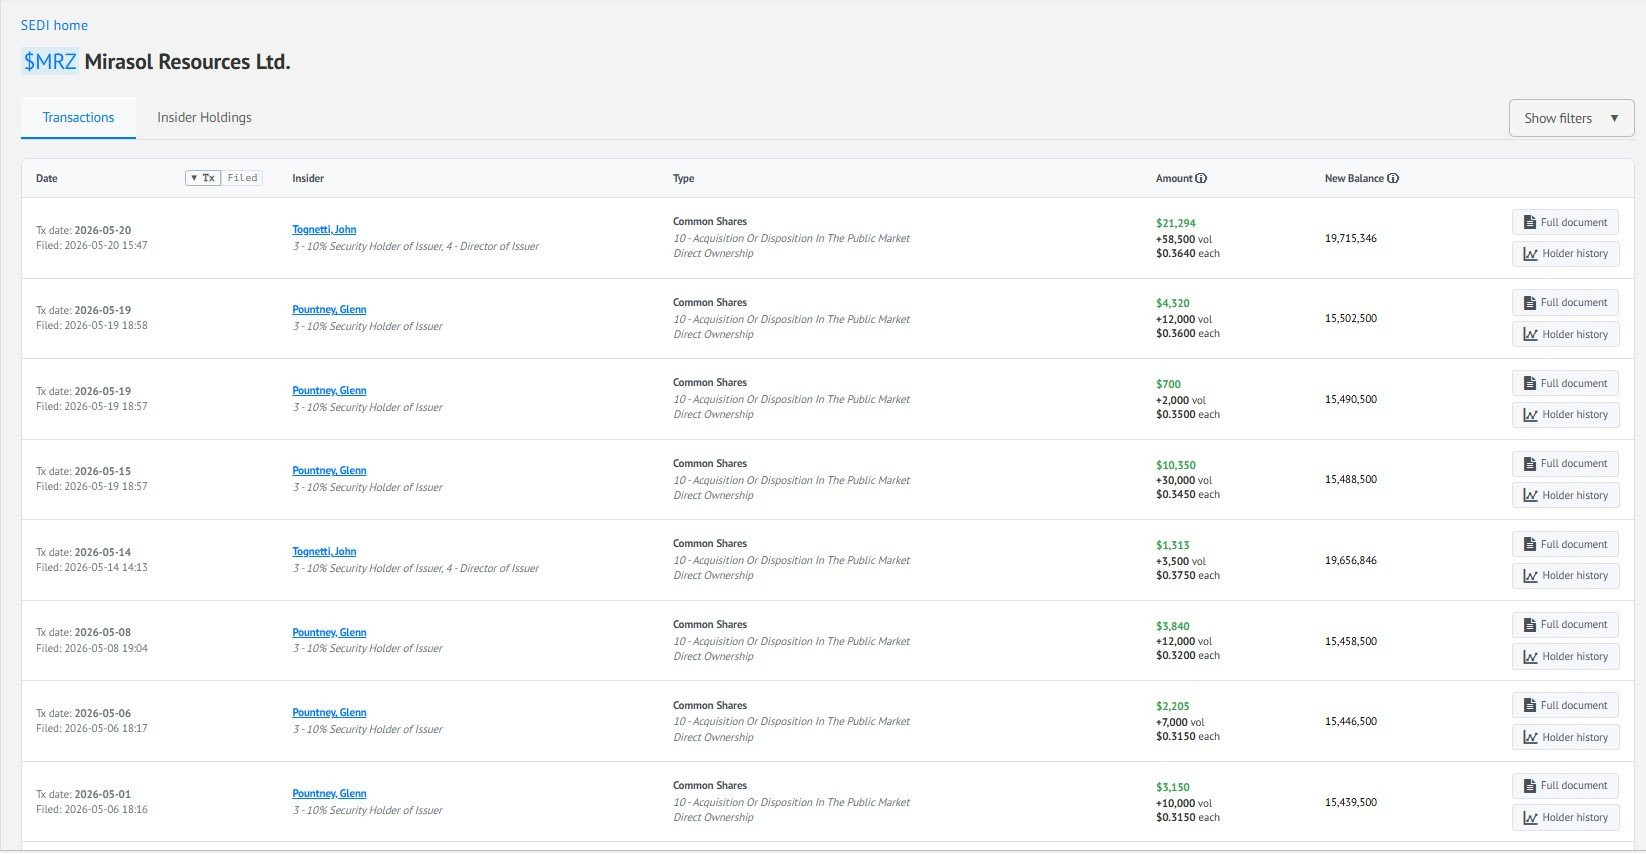Image resolution: width=1646 pixels, height=854 pixels.
Task: Click the New Balance column header text
Action: pyautogui.click(x=1354, y=178)
